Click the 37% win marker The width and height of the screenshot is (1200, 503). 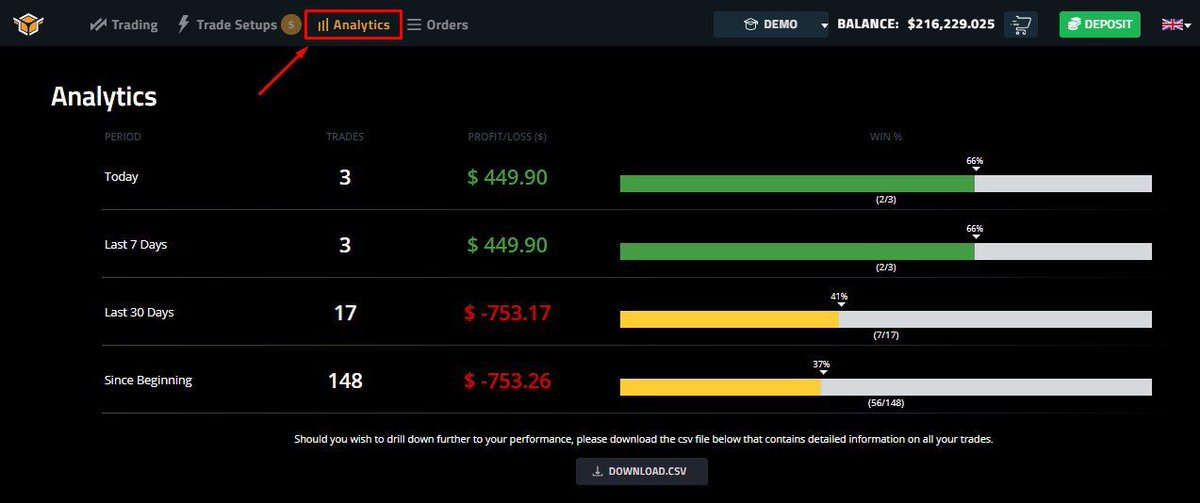point(821,367)
